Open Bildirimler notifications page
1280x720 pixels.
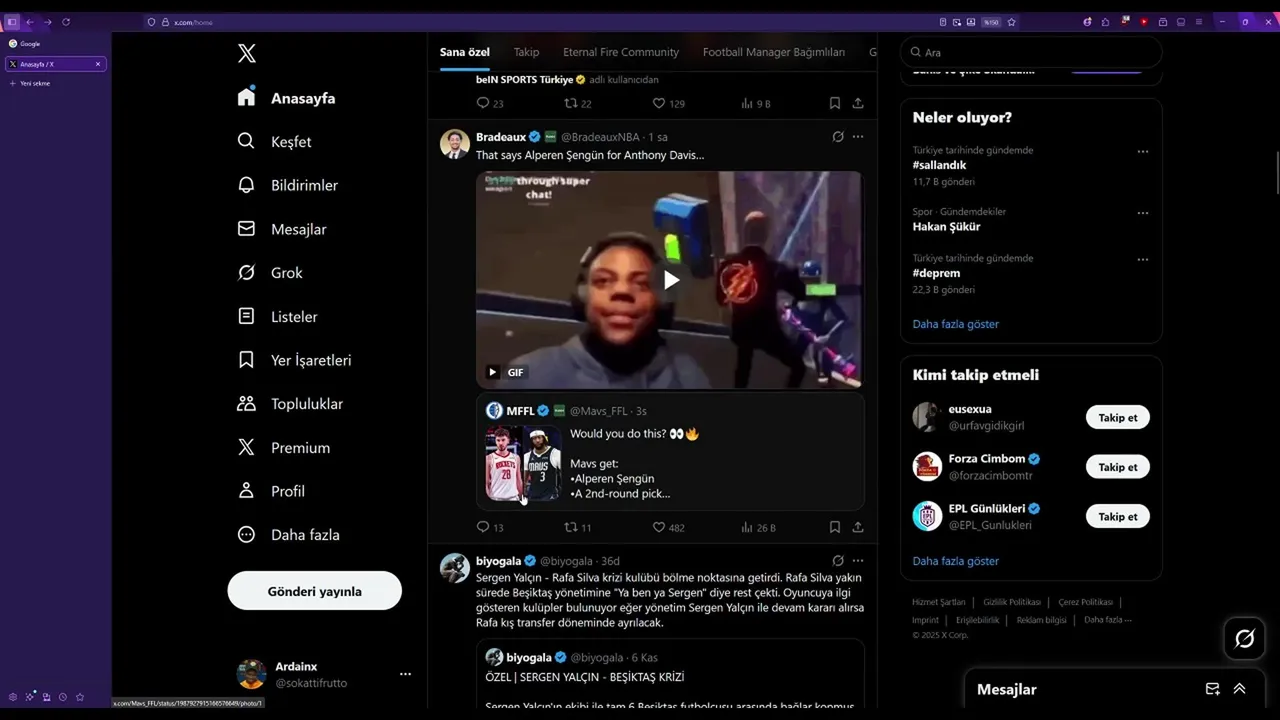[288, 185]
